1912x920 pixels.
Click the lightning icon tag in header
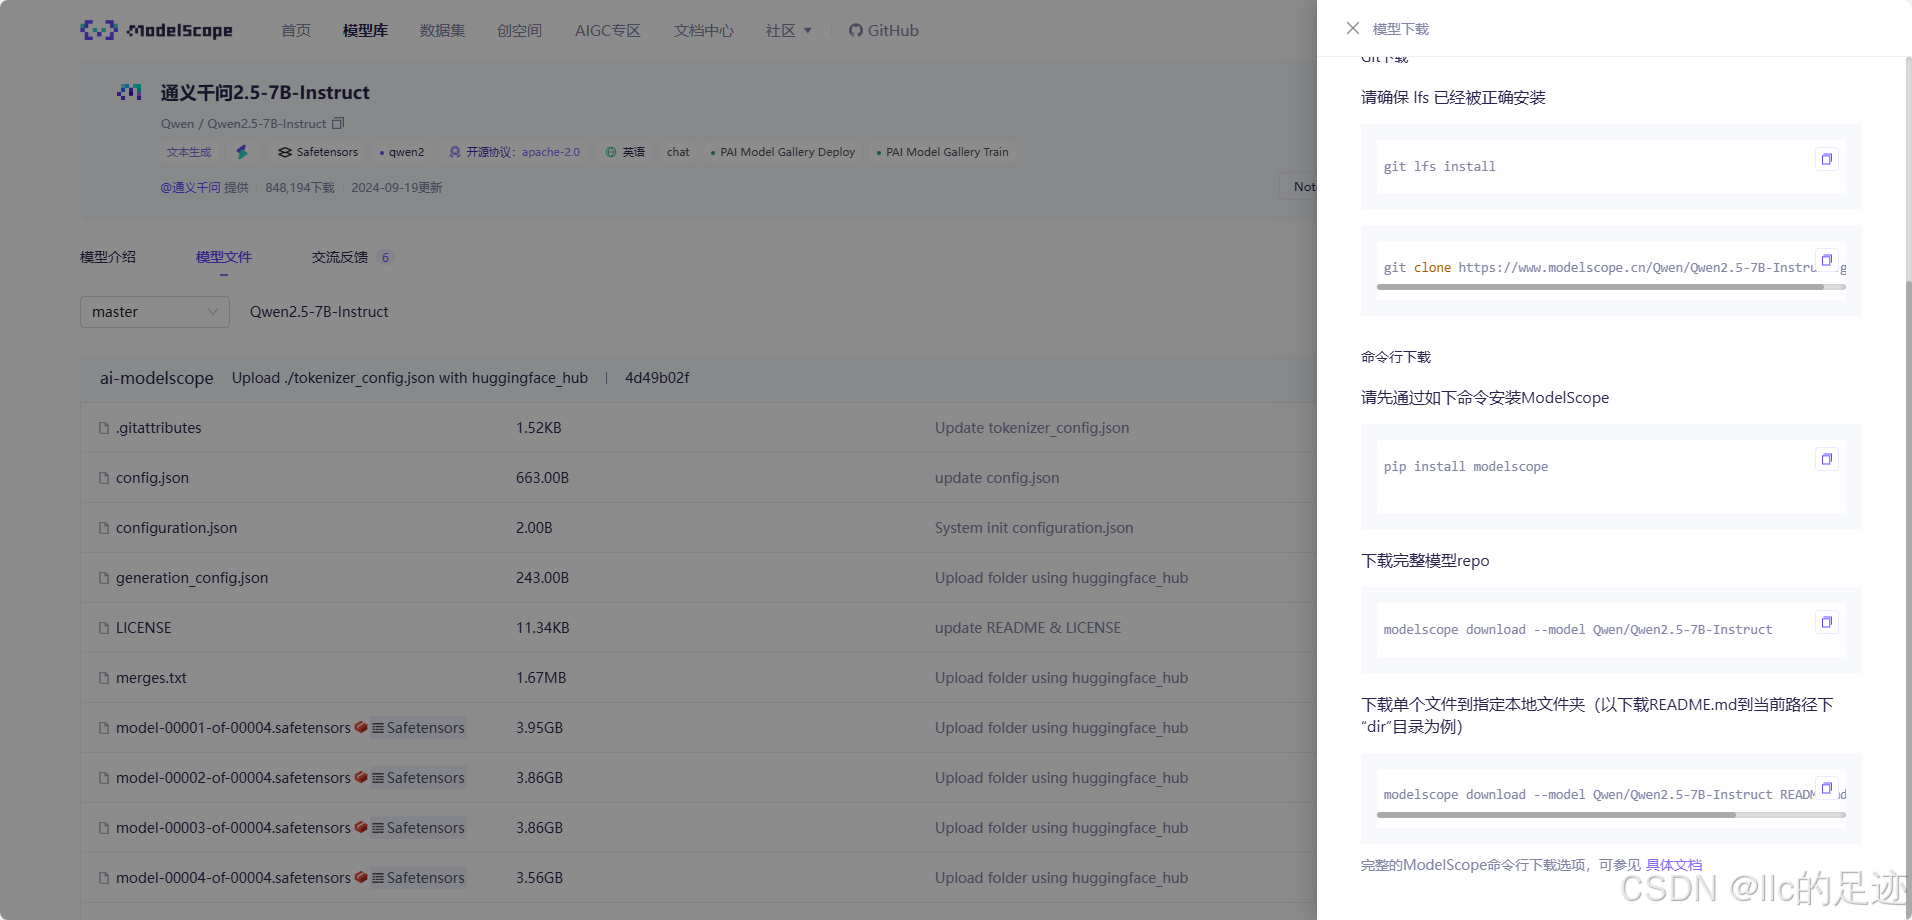point(241,152)
